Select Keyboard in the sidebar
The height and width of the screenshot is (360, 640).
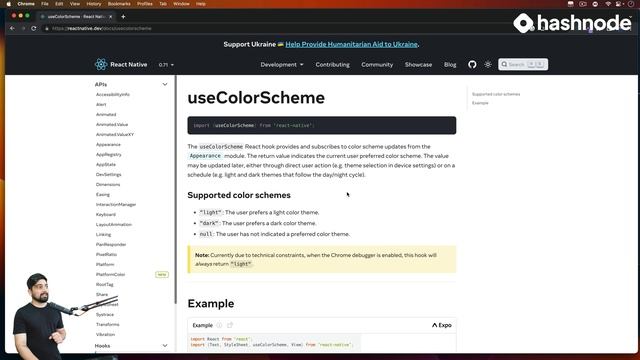[x=106, y=215]
